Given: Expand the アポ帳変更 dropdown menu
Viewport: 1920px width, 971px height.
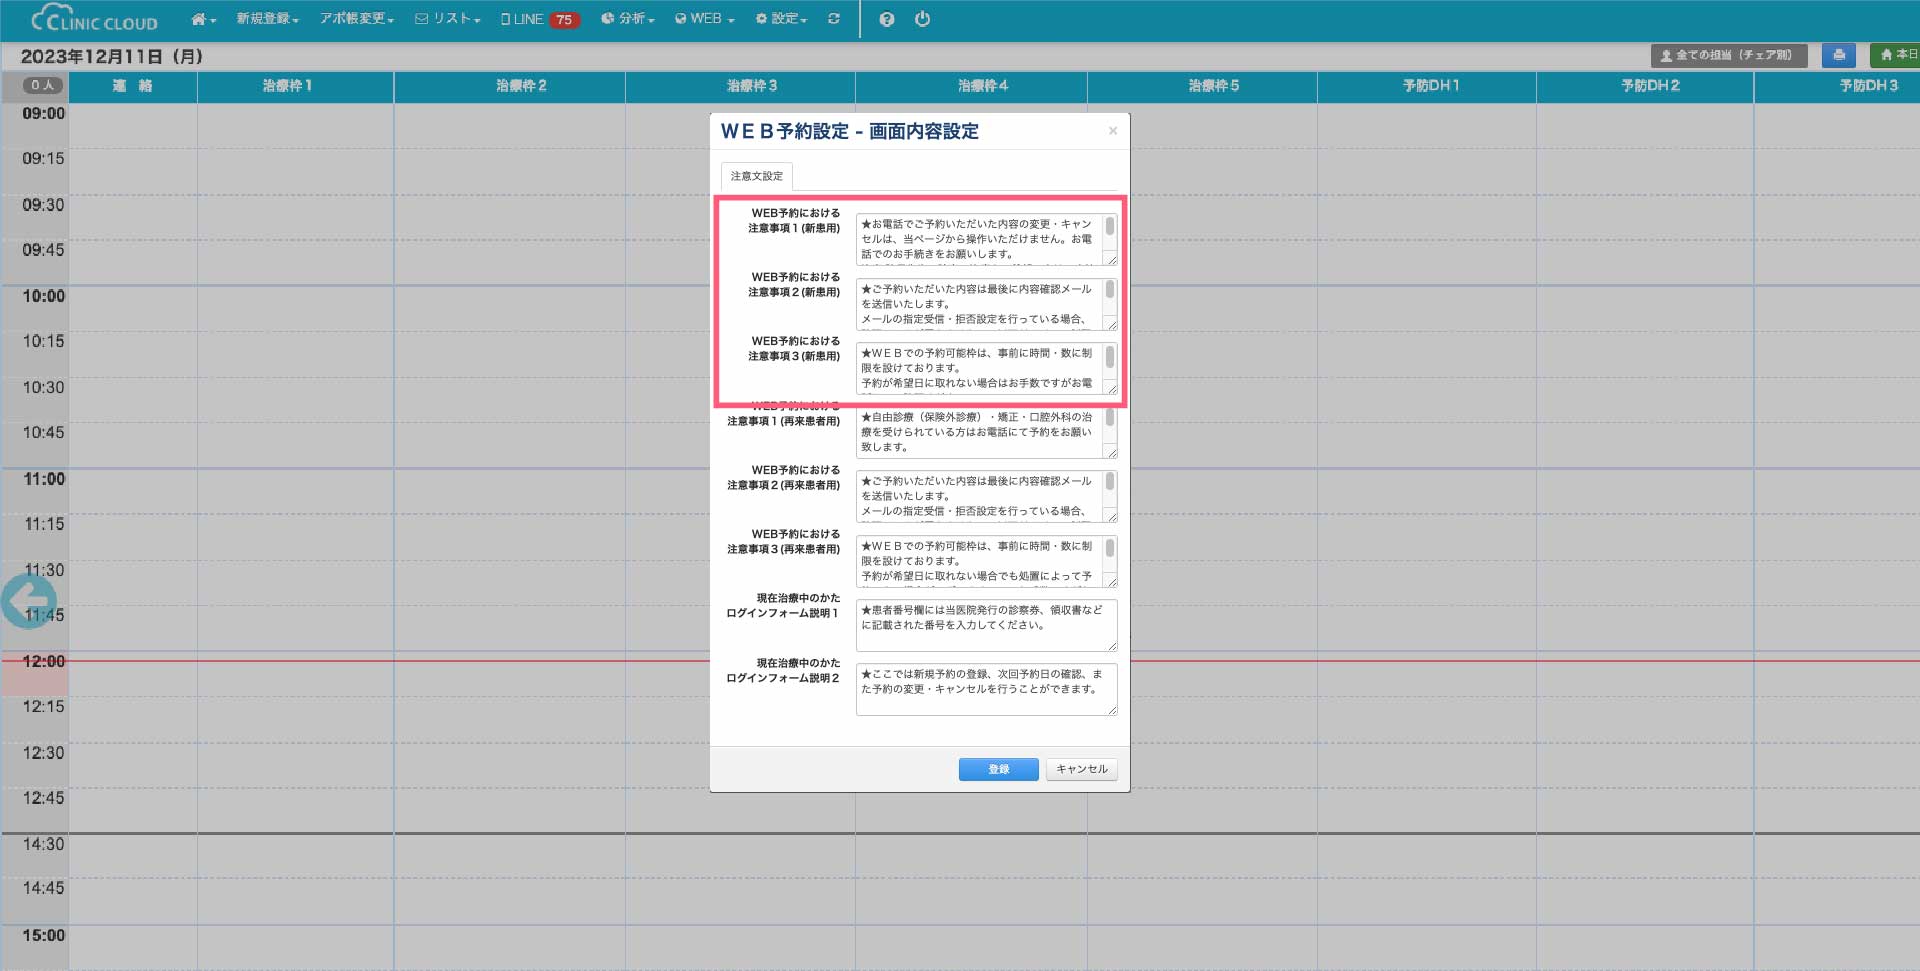Looking at the screenshot, I should [356, 19].
